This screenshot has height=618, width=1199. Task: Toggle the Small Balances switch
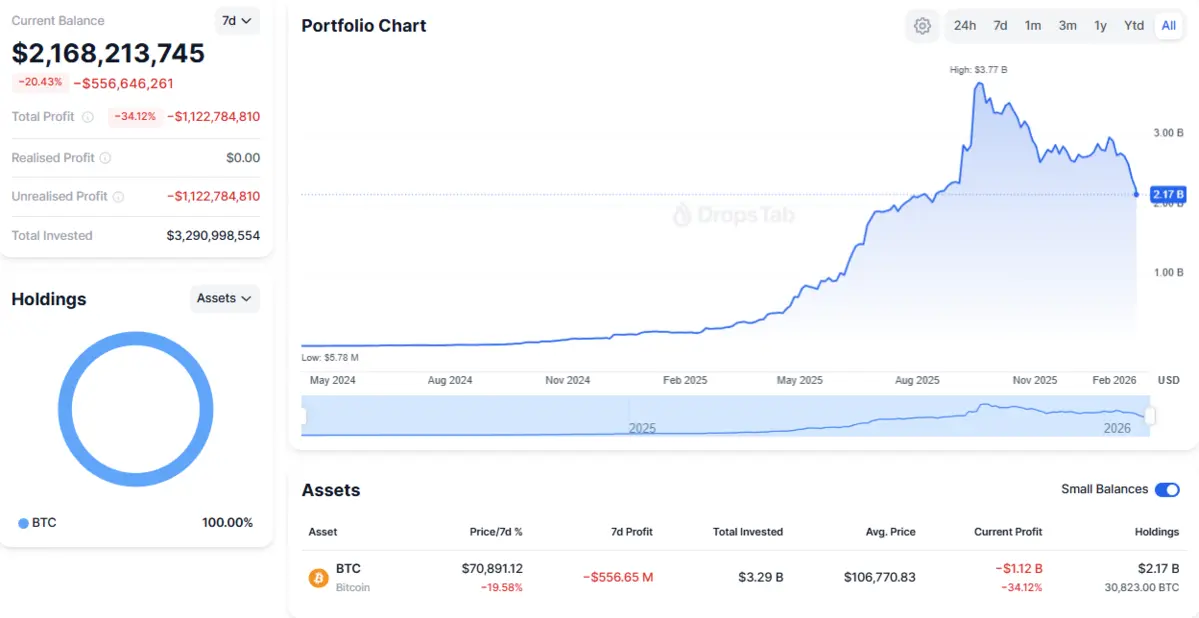[x=1167, y=489]
